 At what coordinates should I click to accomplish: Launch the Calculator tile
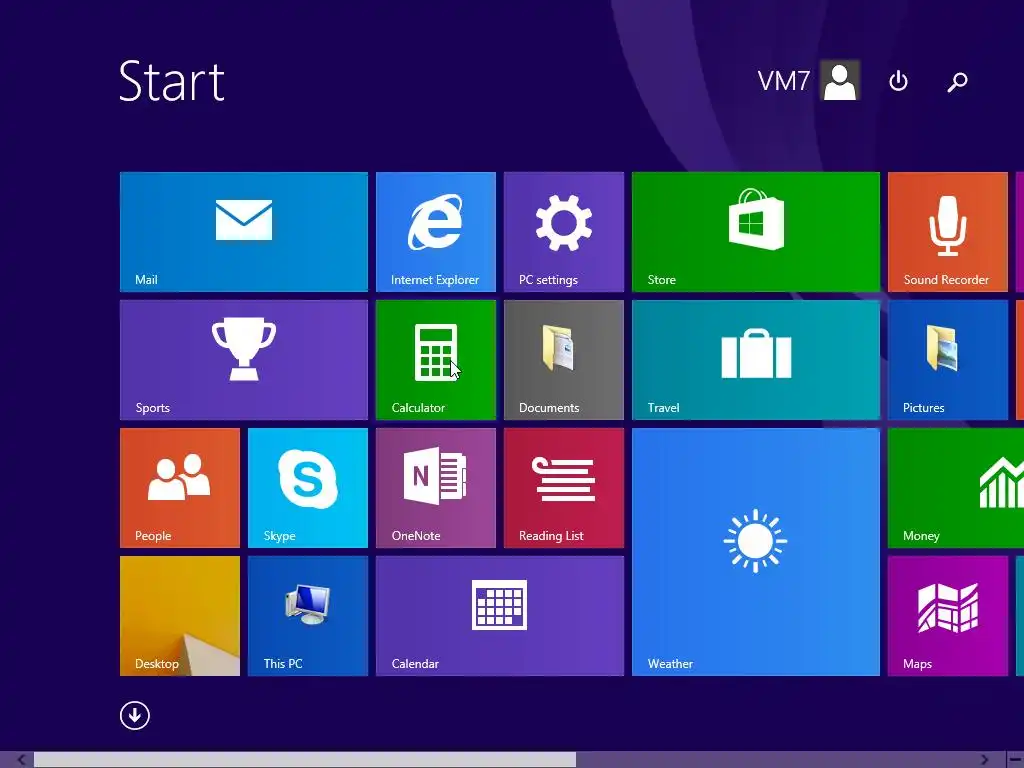(x=436, y=360)
